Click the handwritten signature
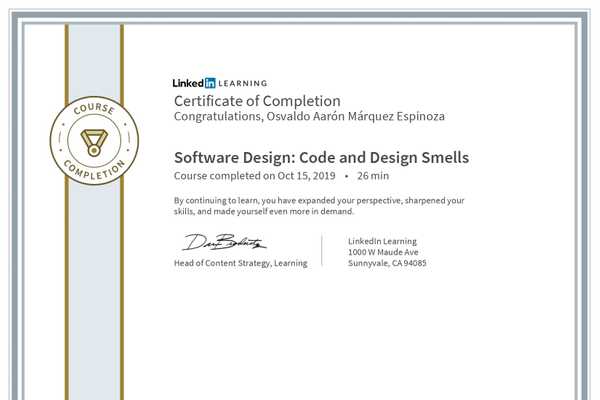This screenshot has width=600, height=400. click(224, 242)
